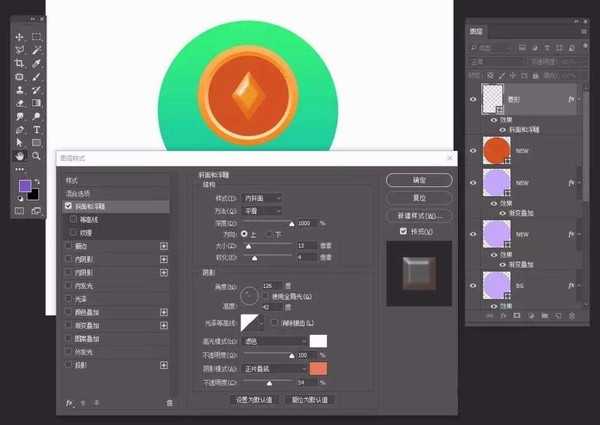Click the orange shadow color swatch
600x425 pixels.
pos(319,369)
